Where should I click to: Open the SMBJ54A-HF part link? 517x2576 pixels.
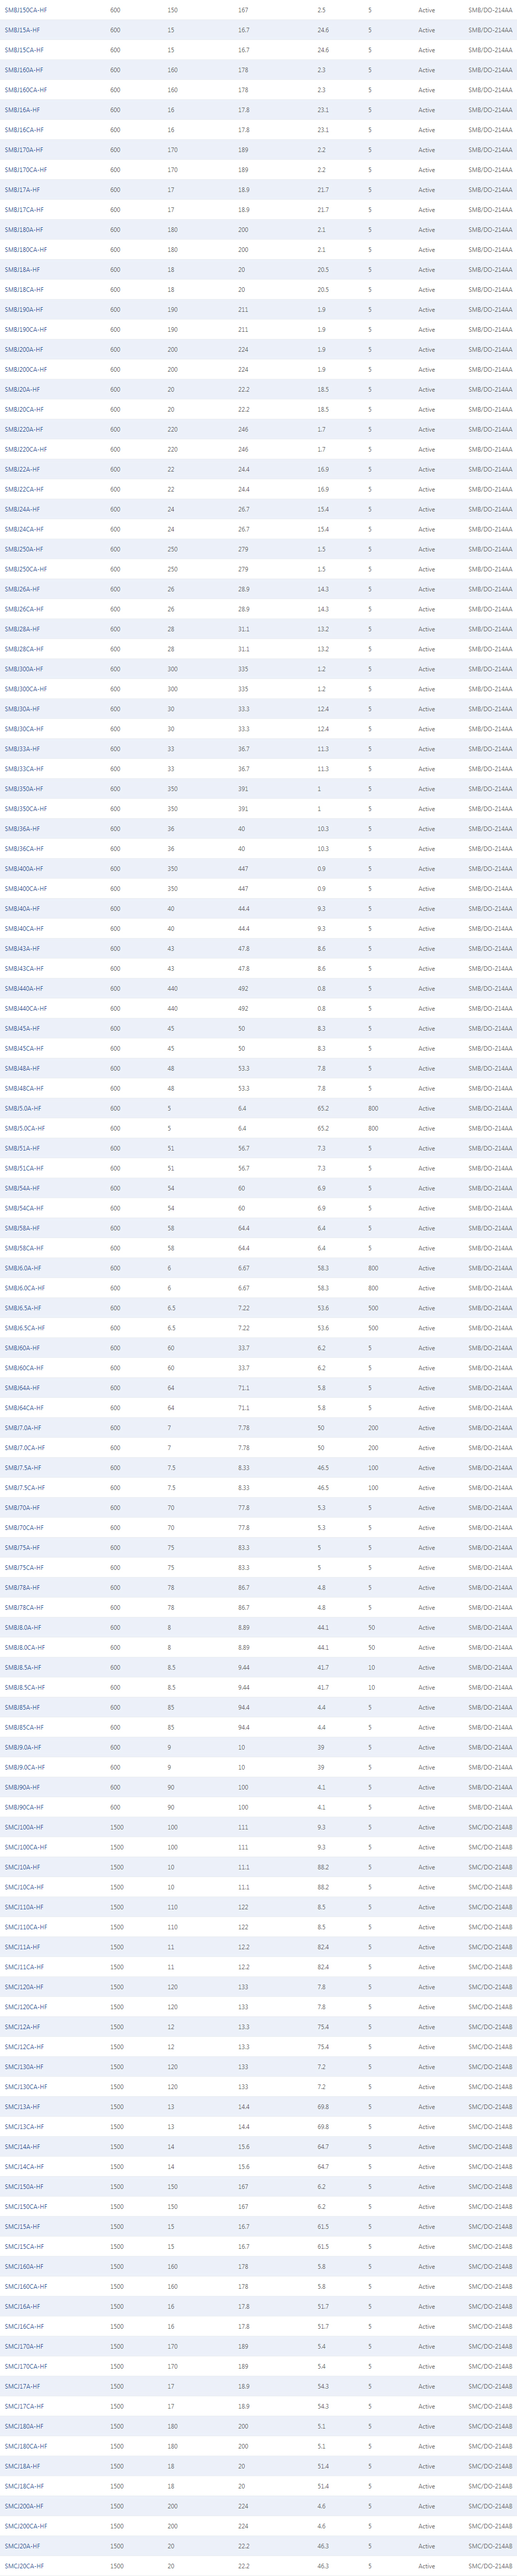(22, 1188)
